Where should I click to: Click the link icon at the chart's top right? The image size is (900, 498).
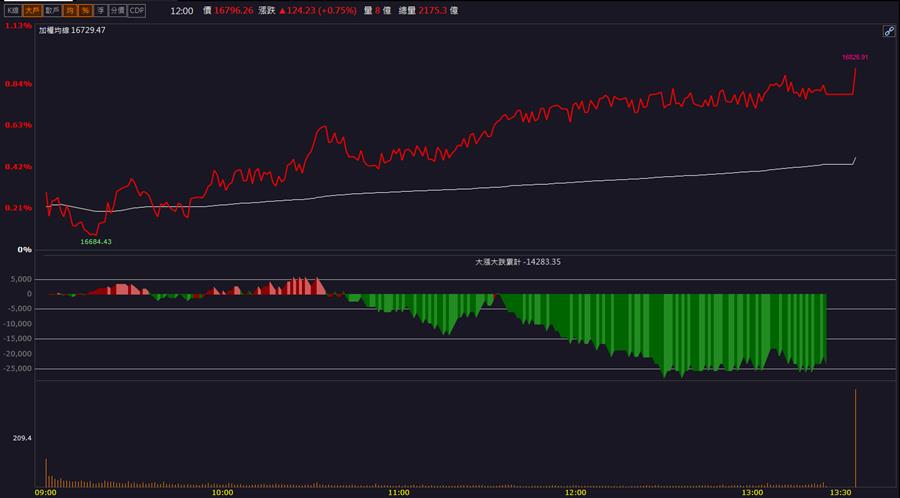889,32
